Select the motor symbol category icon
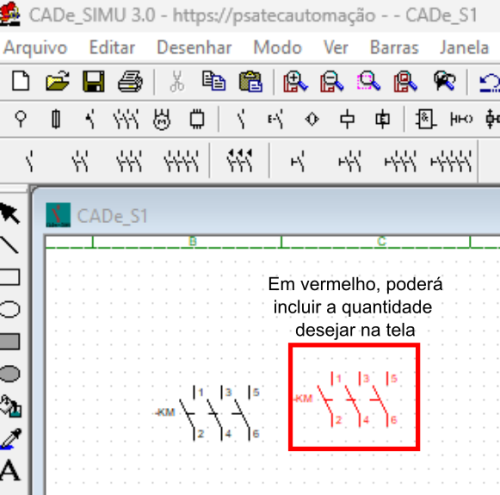Image resolution: width=500 pixels, height=495 pixels. tap(162, 119)
